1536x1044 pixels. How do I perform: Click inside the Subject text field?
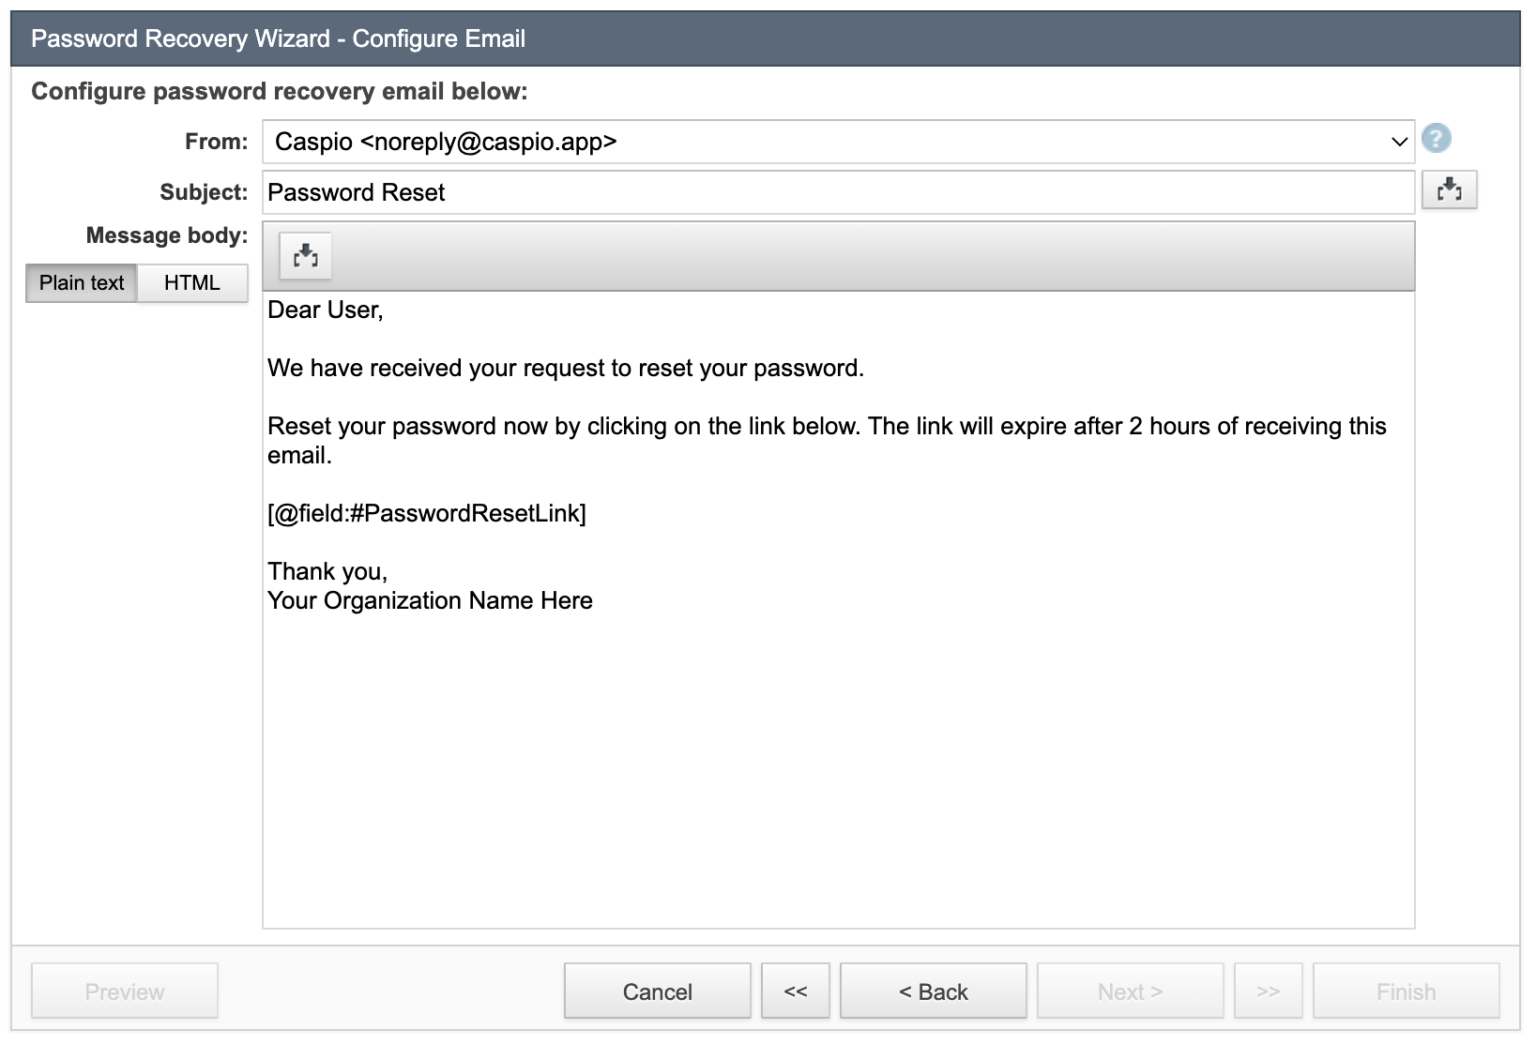(x=700, y=192)
